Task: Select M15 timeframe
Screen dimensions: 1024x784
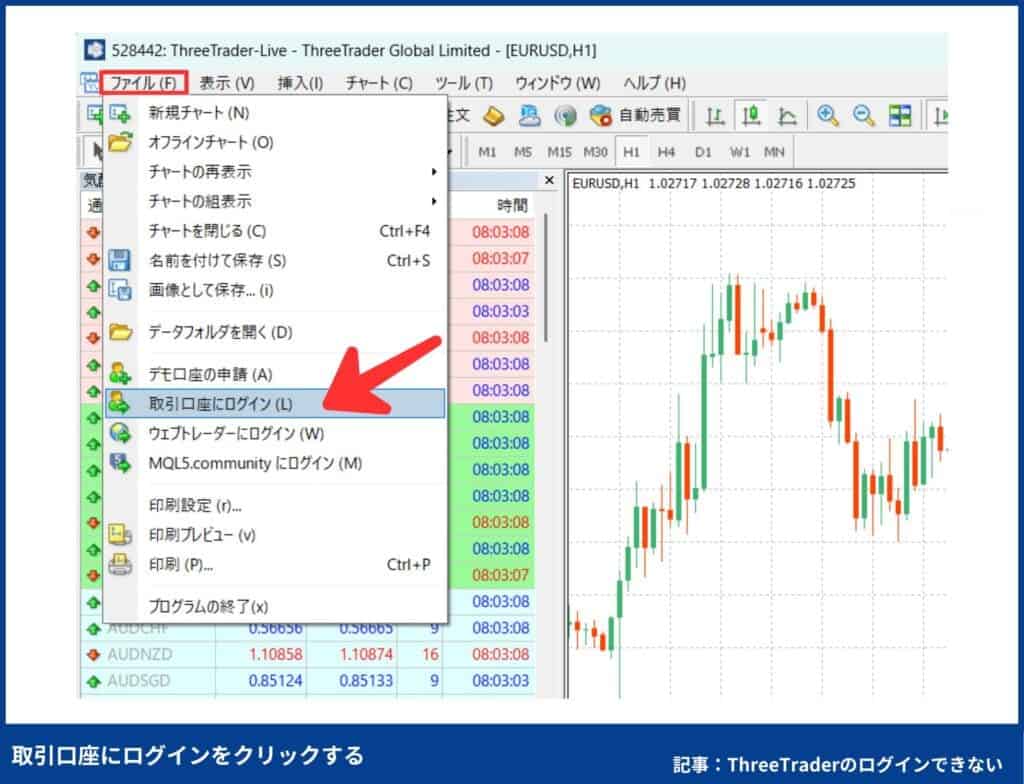Action: [560, 152]
